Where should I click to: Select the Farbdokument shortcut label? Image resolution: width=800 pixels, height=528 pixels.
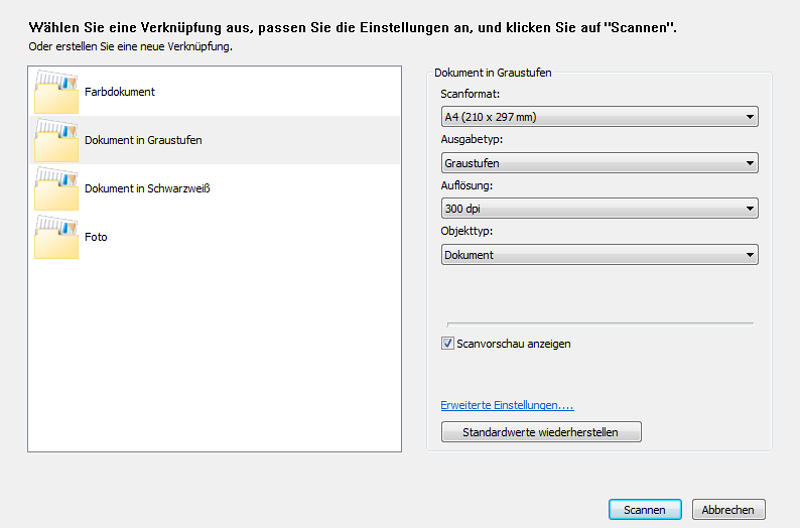(119, 92)
